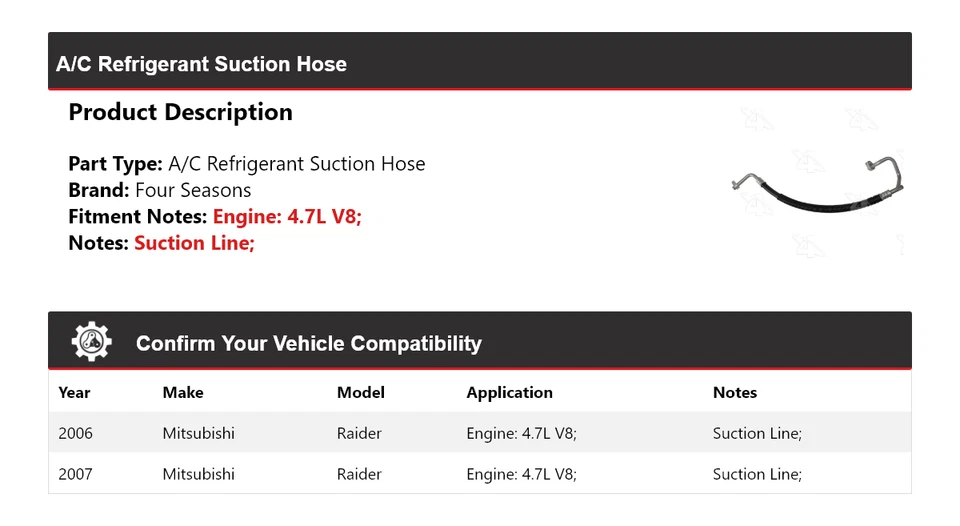This screenshot has width=960, height=526.
Task: Click Raider in the 2007 row
Action: pos(359,474)
